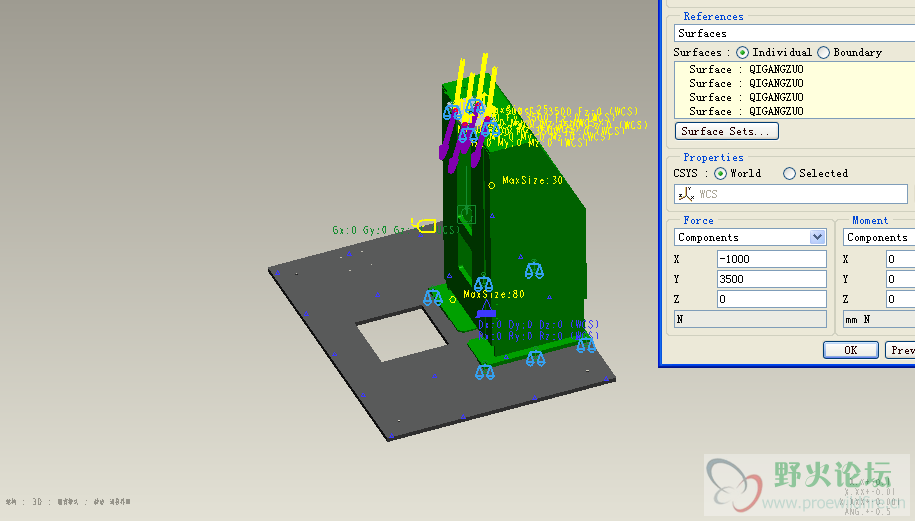The image size is (915, 521).
Task: Click the Force X field showing -1000
Action: [771, 259]
